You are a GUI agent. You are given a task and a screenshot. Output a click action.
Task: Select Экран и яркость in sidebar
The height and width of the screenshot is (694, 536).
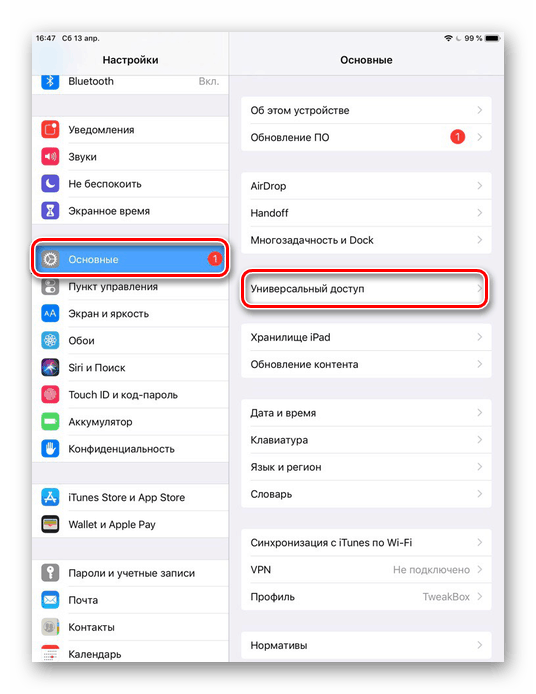click(130, 313)
